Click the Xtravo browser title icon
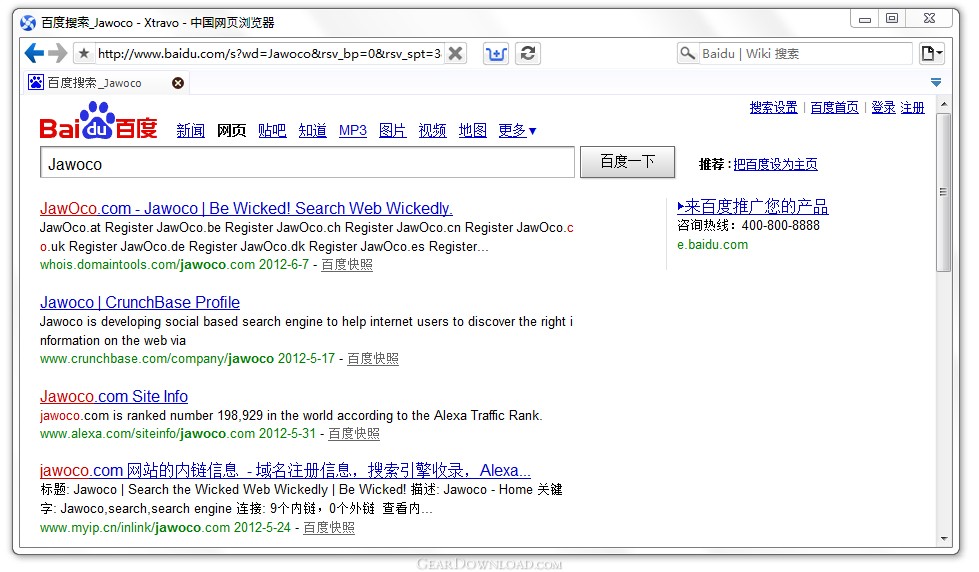This screenshot has width=979, height=572. 28,23
